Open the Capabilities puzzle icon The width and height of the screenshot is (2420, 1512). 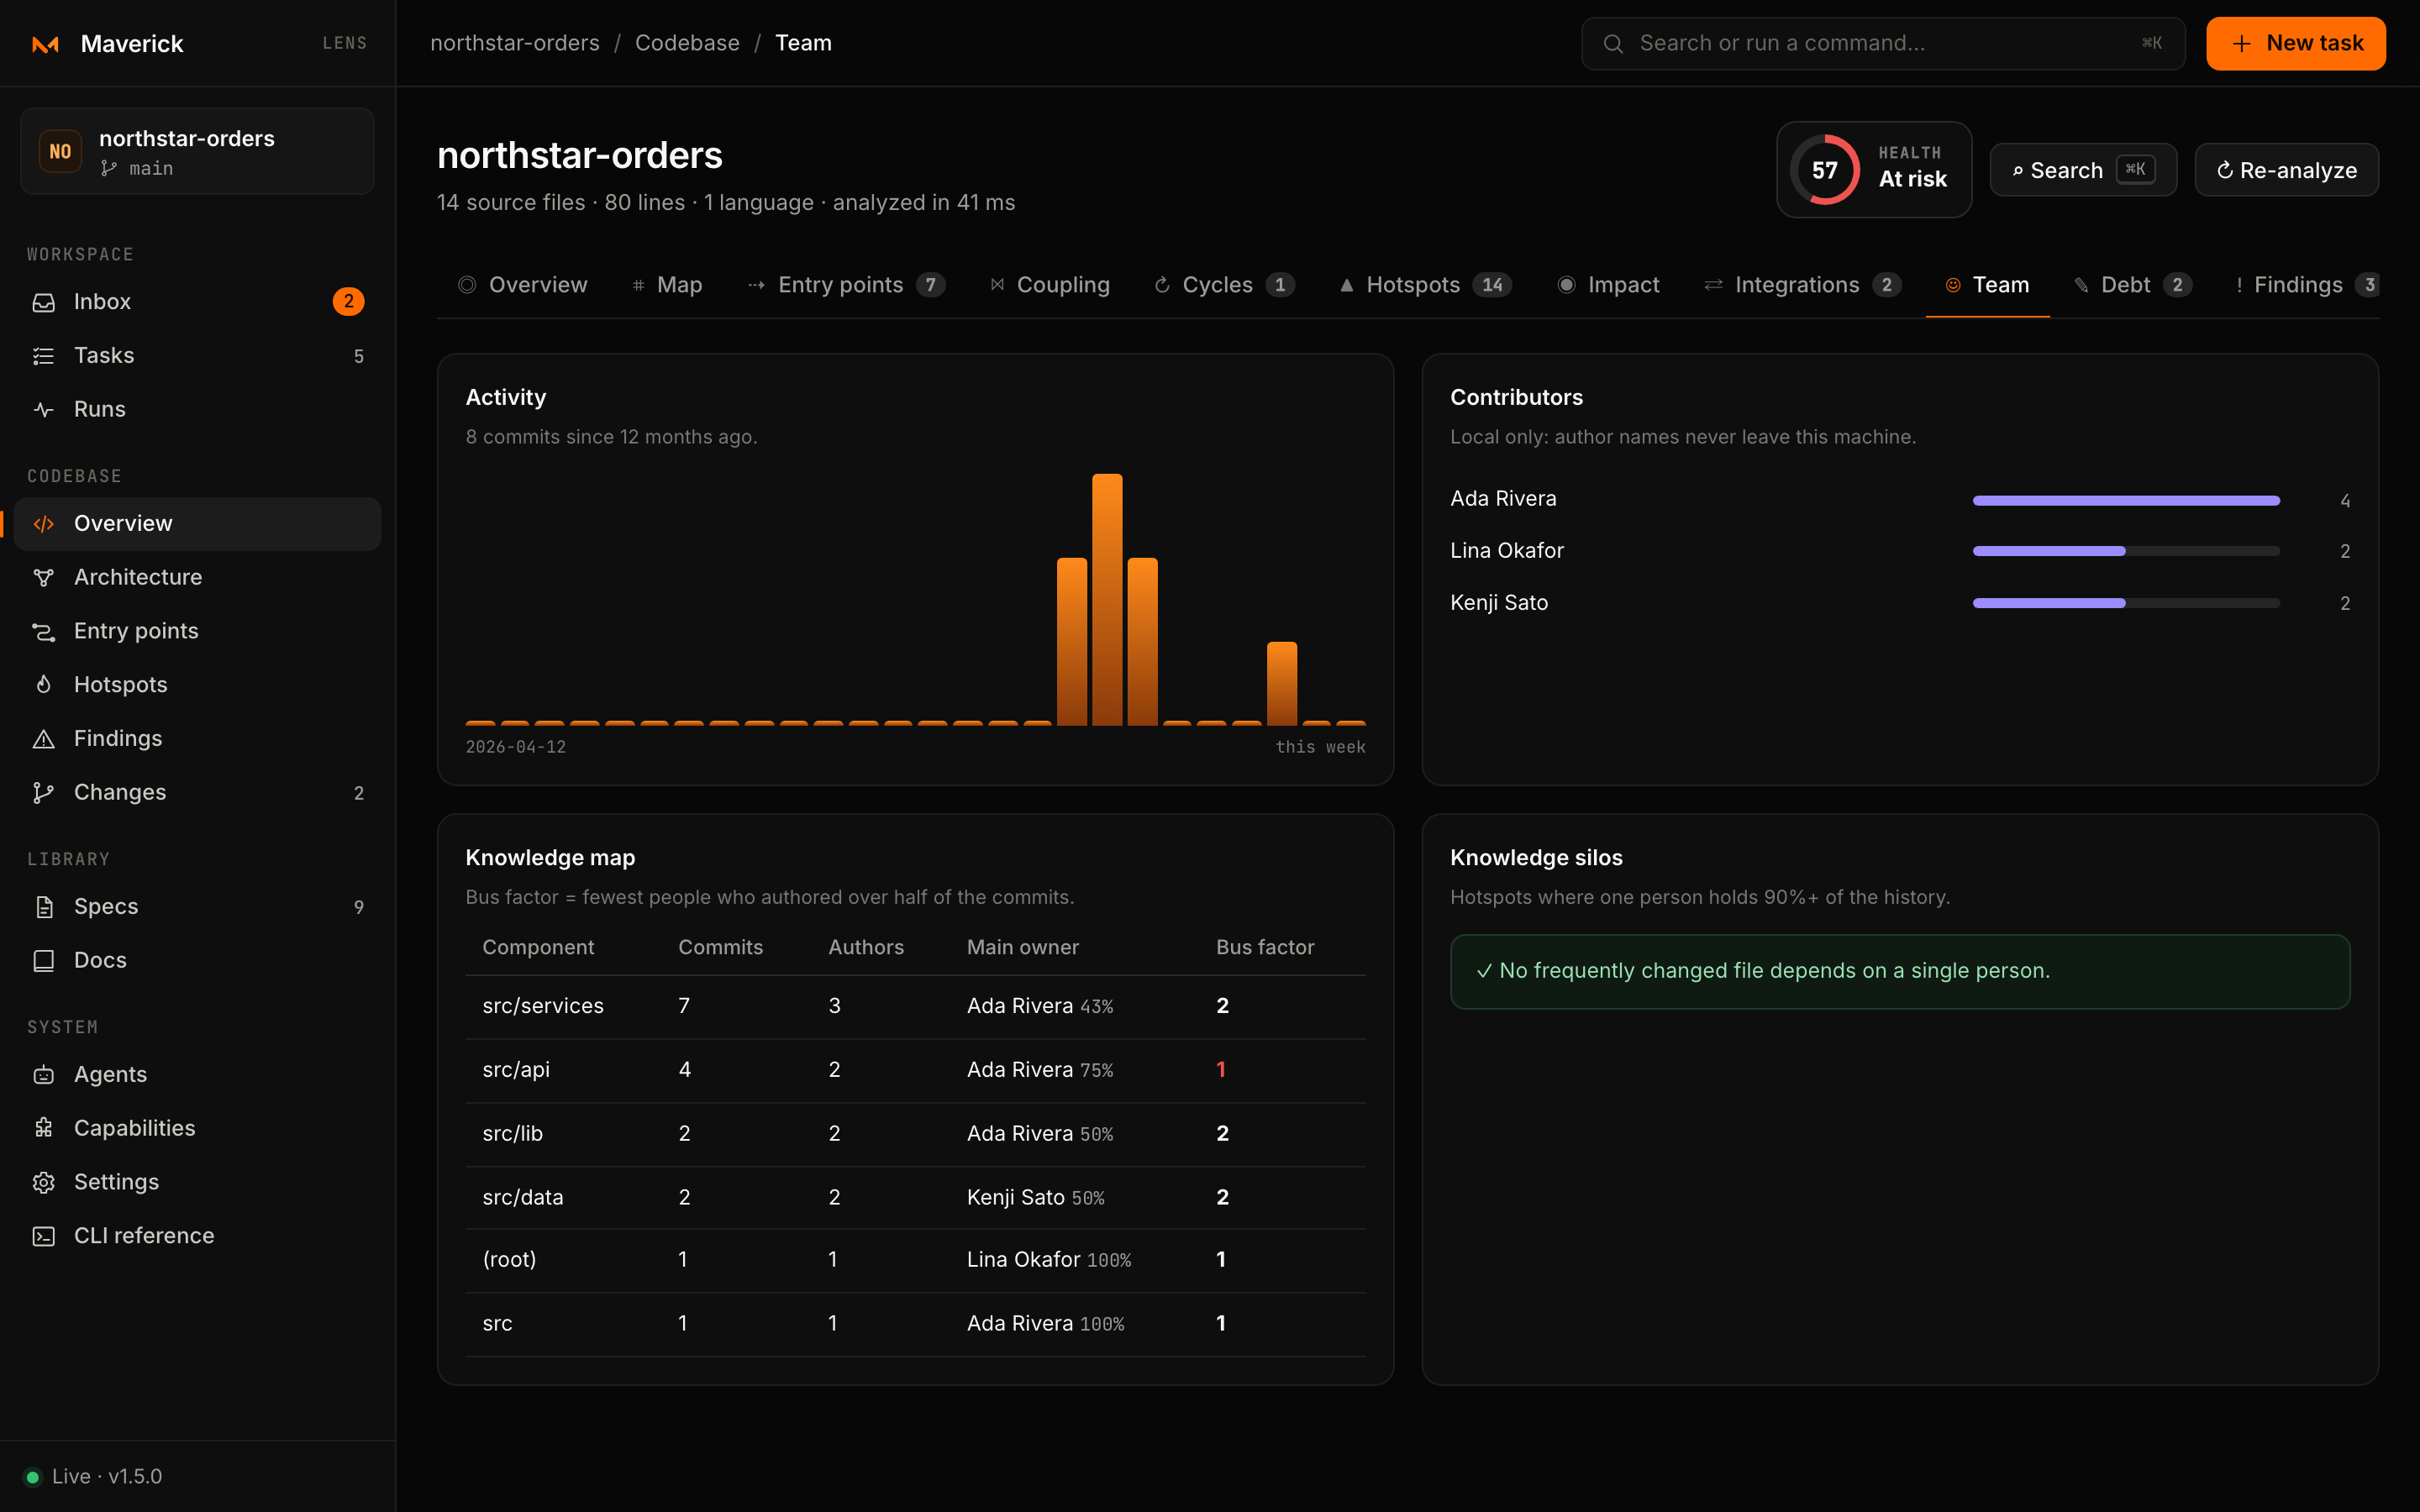(43, 1129)
